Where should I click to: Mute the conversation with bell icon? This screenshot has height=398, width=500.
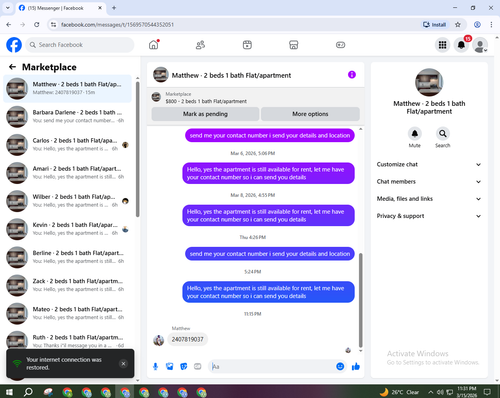tap(415, 134)
